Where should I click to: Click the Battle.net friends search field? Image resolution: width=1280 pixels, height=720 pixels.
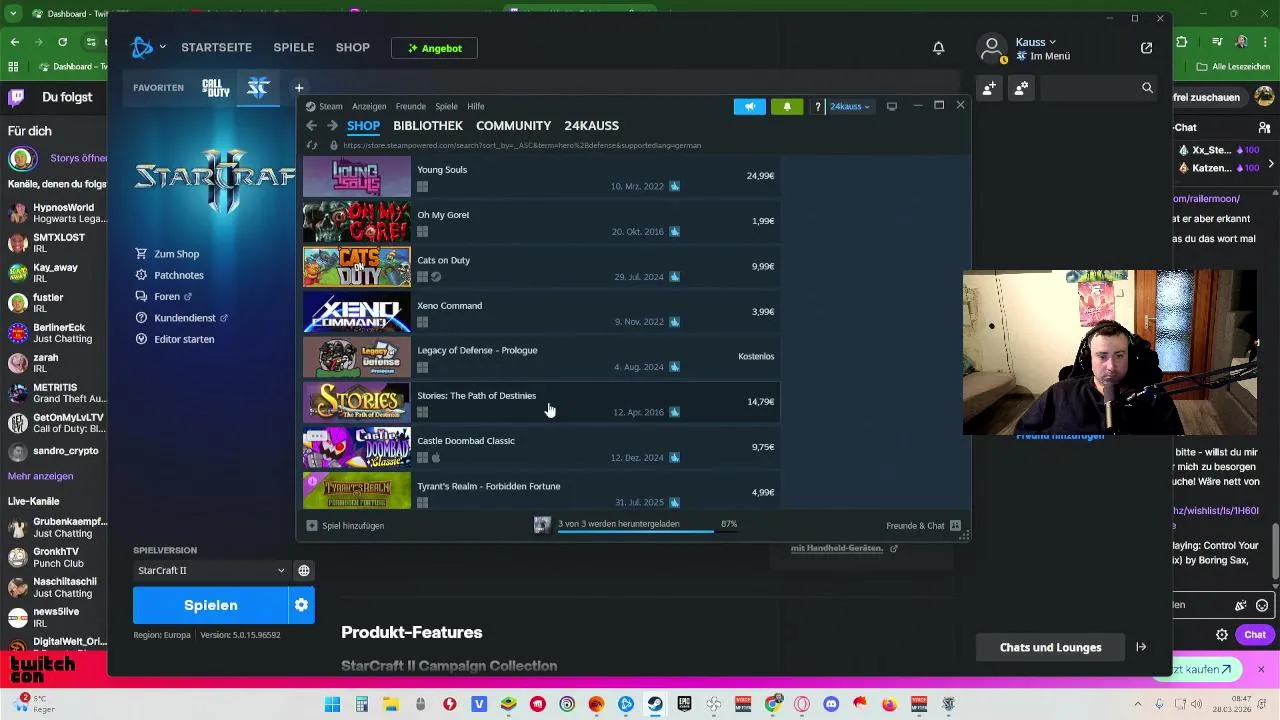(1098, 88)
